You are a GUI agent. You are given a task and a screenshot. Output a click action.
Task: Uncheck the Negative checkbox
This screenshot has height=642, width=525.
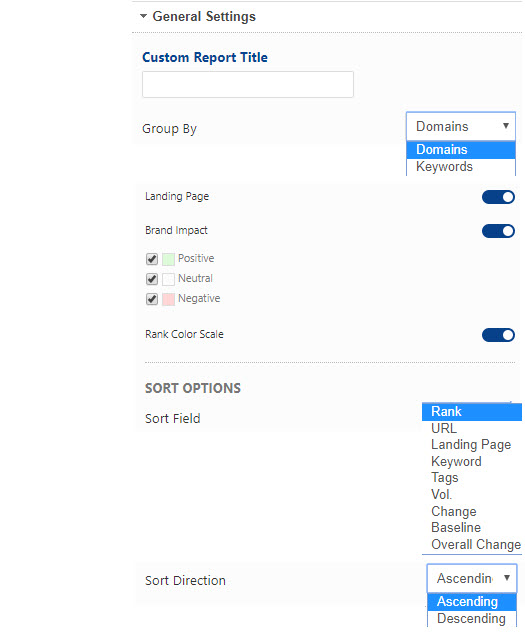pyautogui.click(x=152, y=299)
